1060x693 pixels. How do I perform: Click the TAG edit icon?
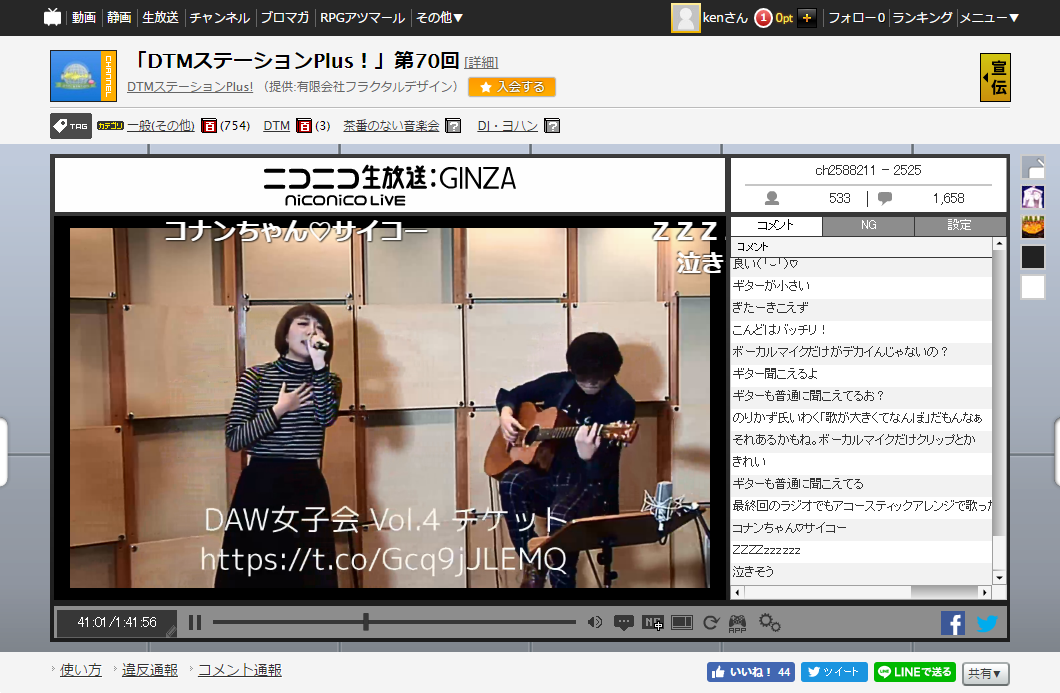(x=71, y=126)
